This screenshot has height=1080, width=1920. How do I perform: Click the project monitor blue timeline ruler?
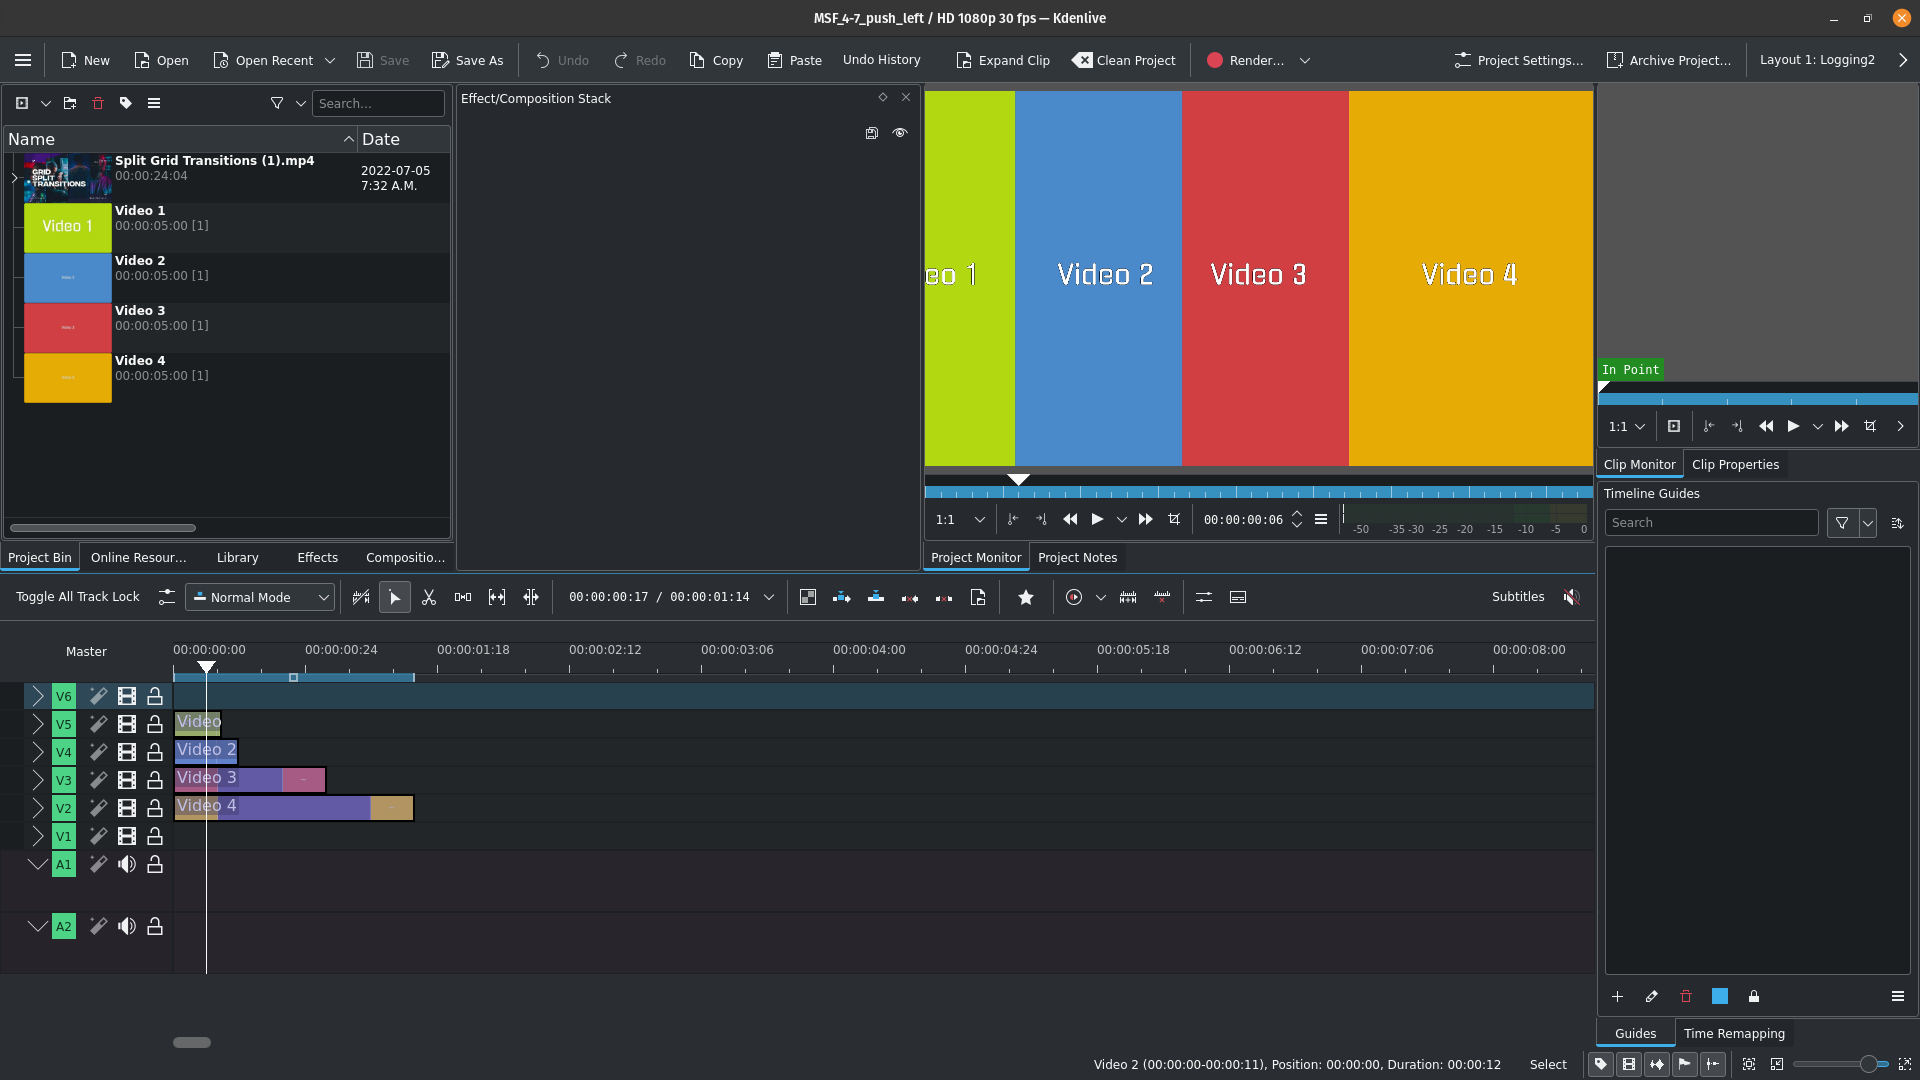point(1258,492)
